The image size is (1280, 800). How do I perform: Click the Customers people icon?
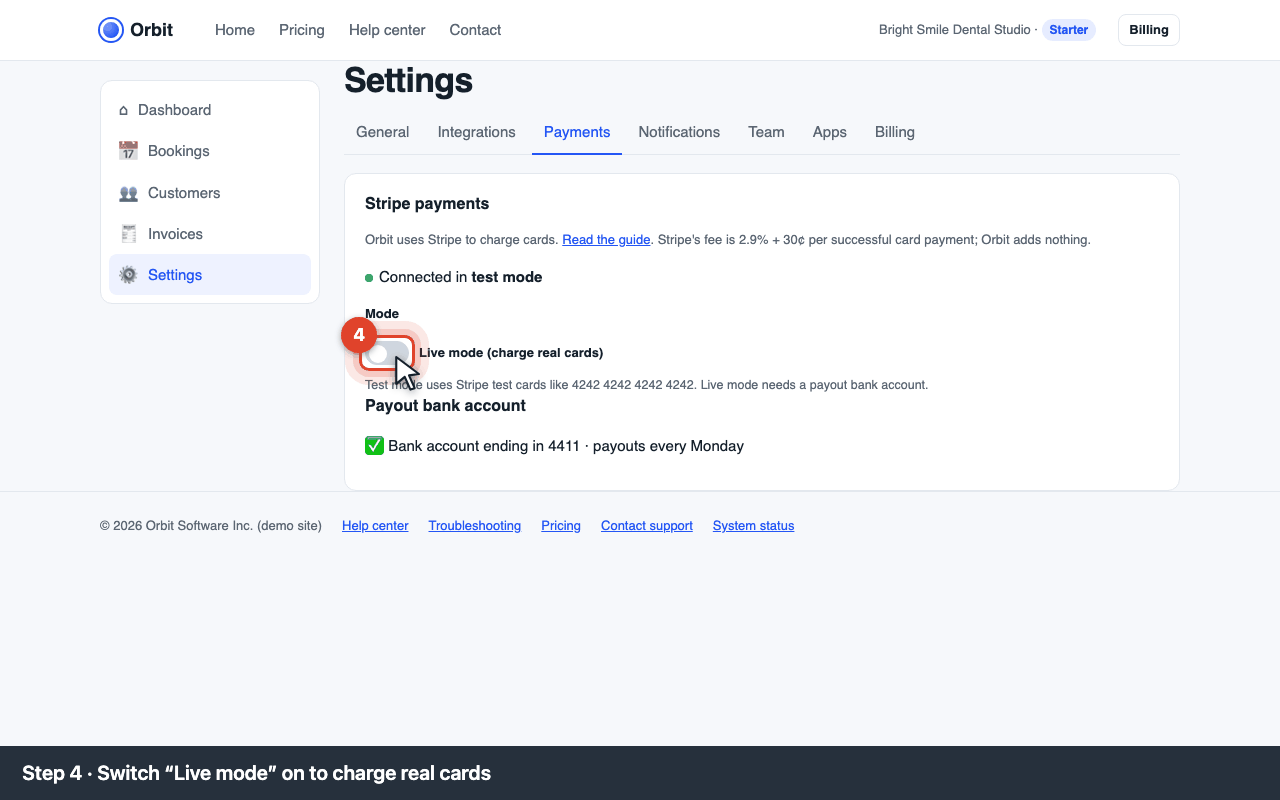coord(128,193)
